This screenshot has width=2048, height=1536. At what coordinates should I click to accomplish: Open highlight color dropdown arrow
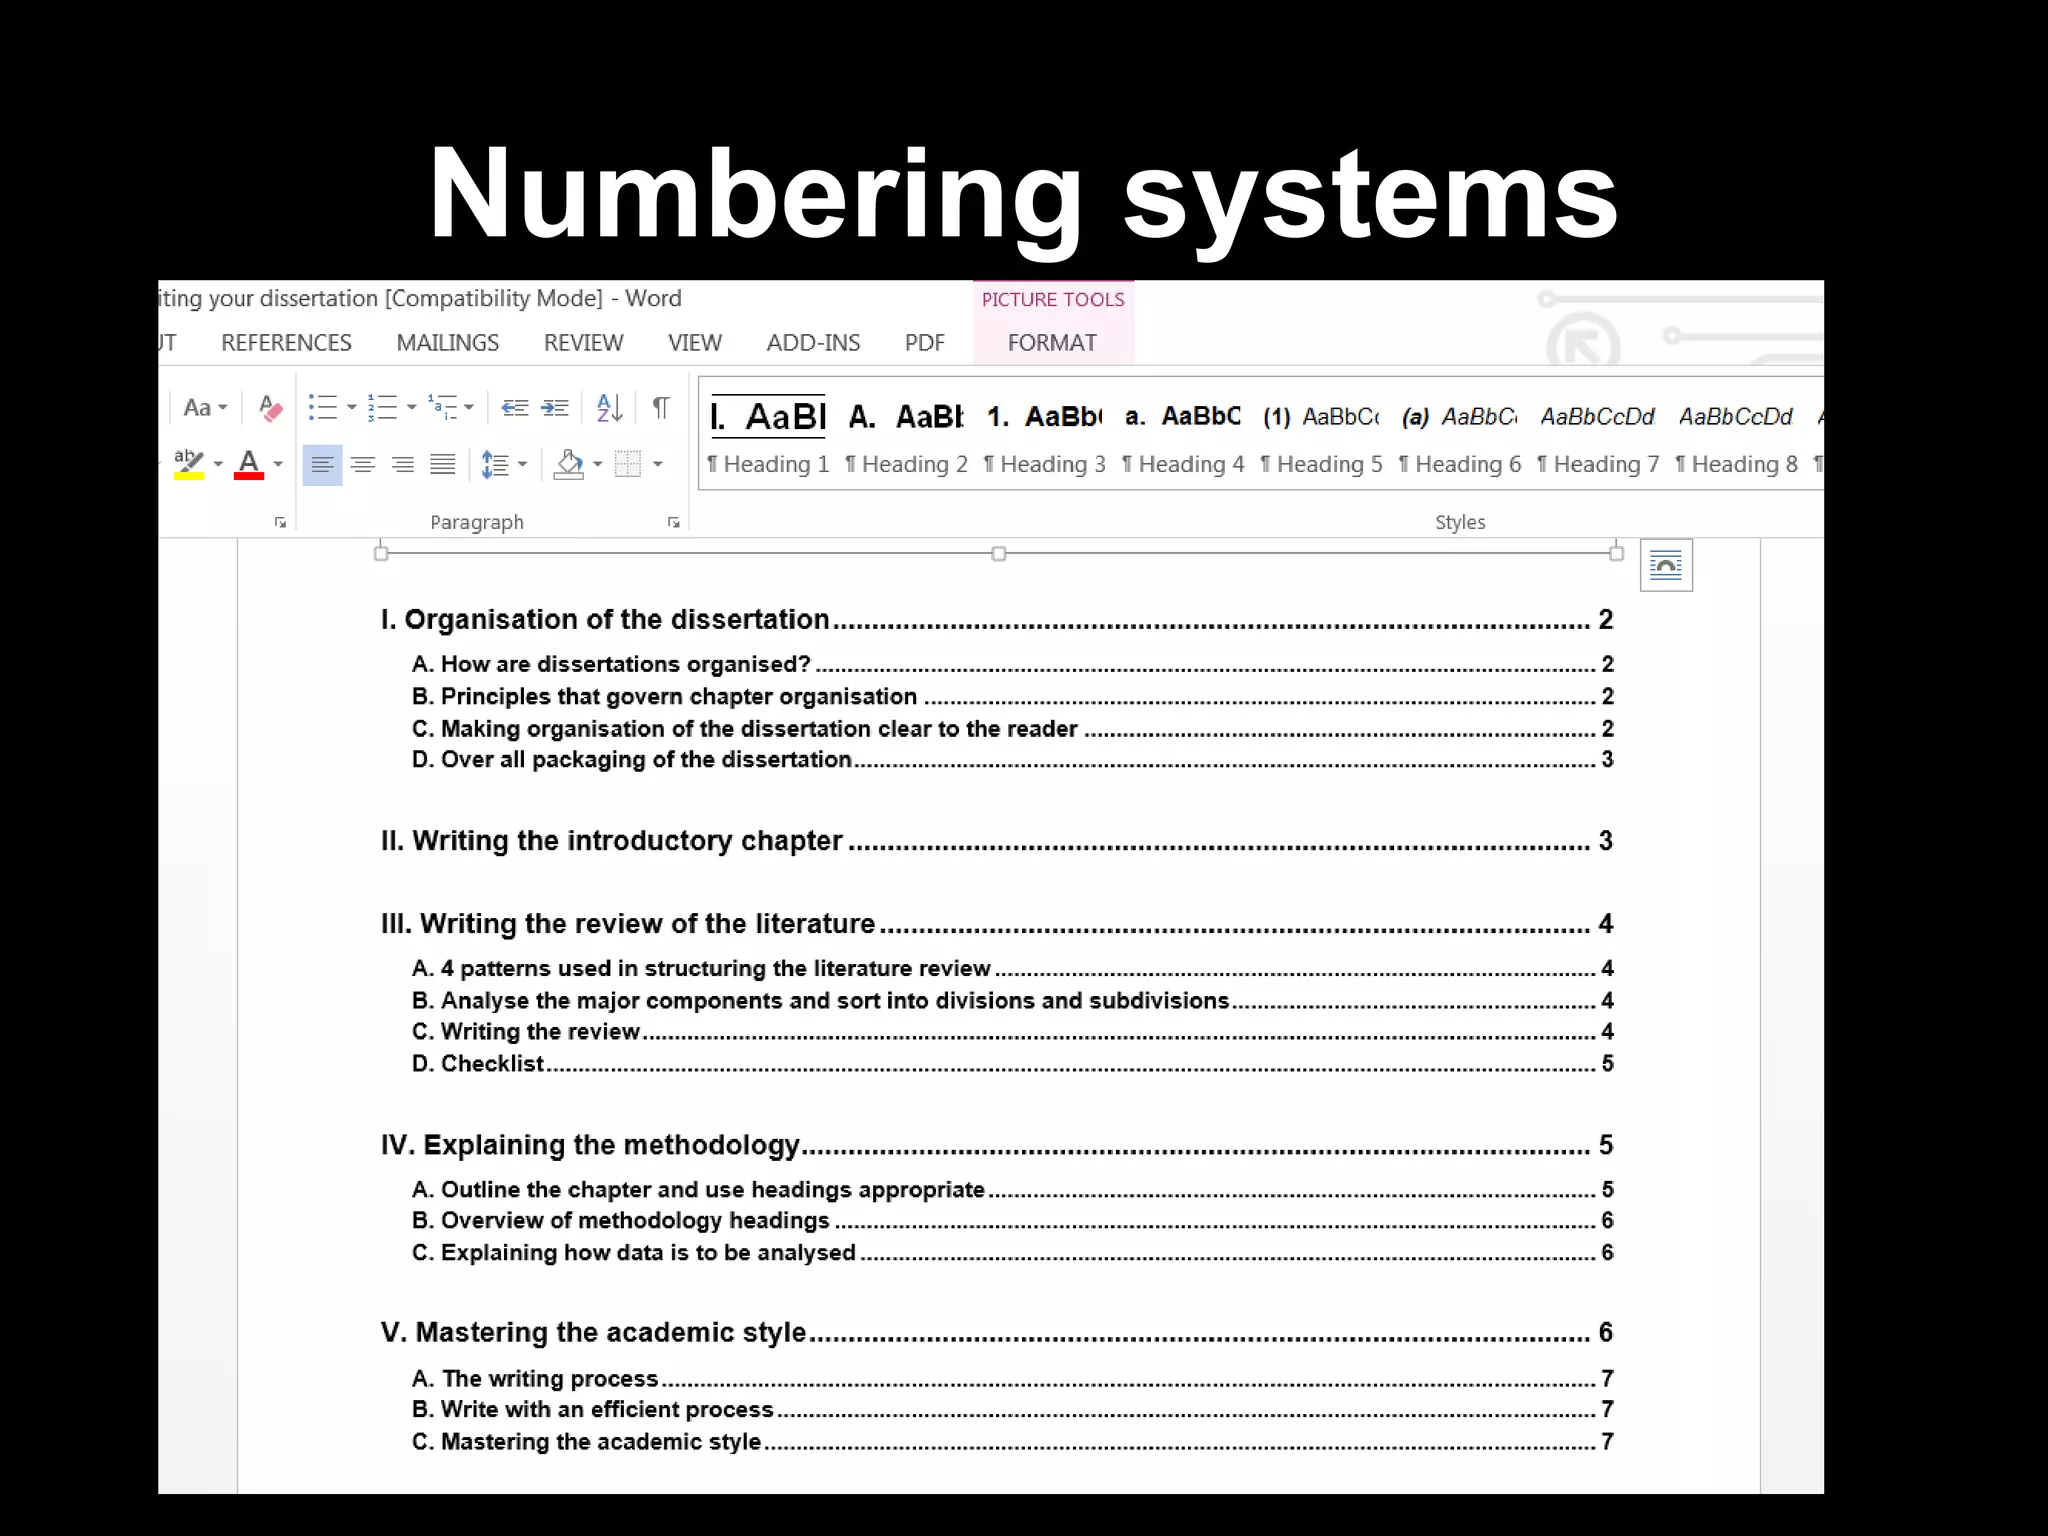click(x=218, y=464)
